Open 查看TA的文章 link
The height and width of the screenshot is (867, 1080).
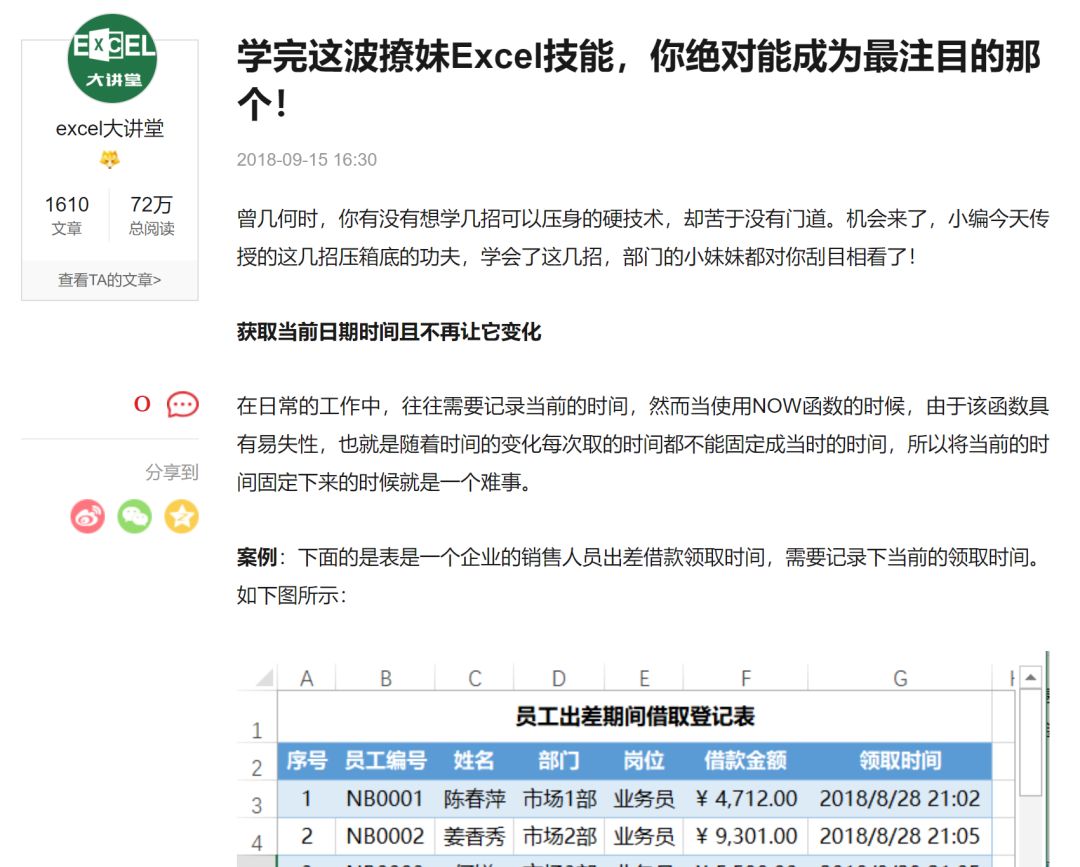click(x=110, y=280)
